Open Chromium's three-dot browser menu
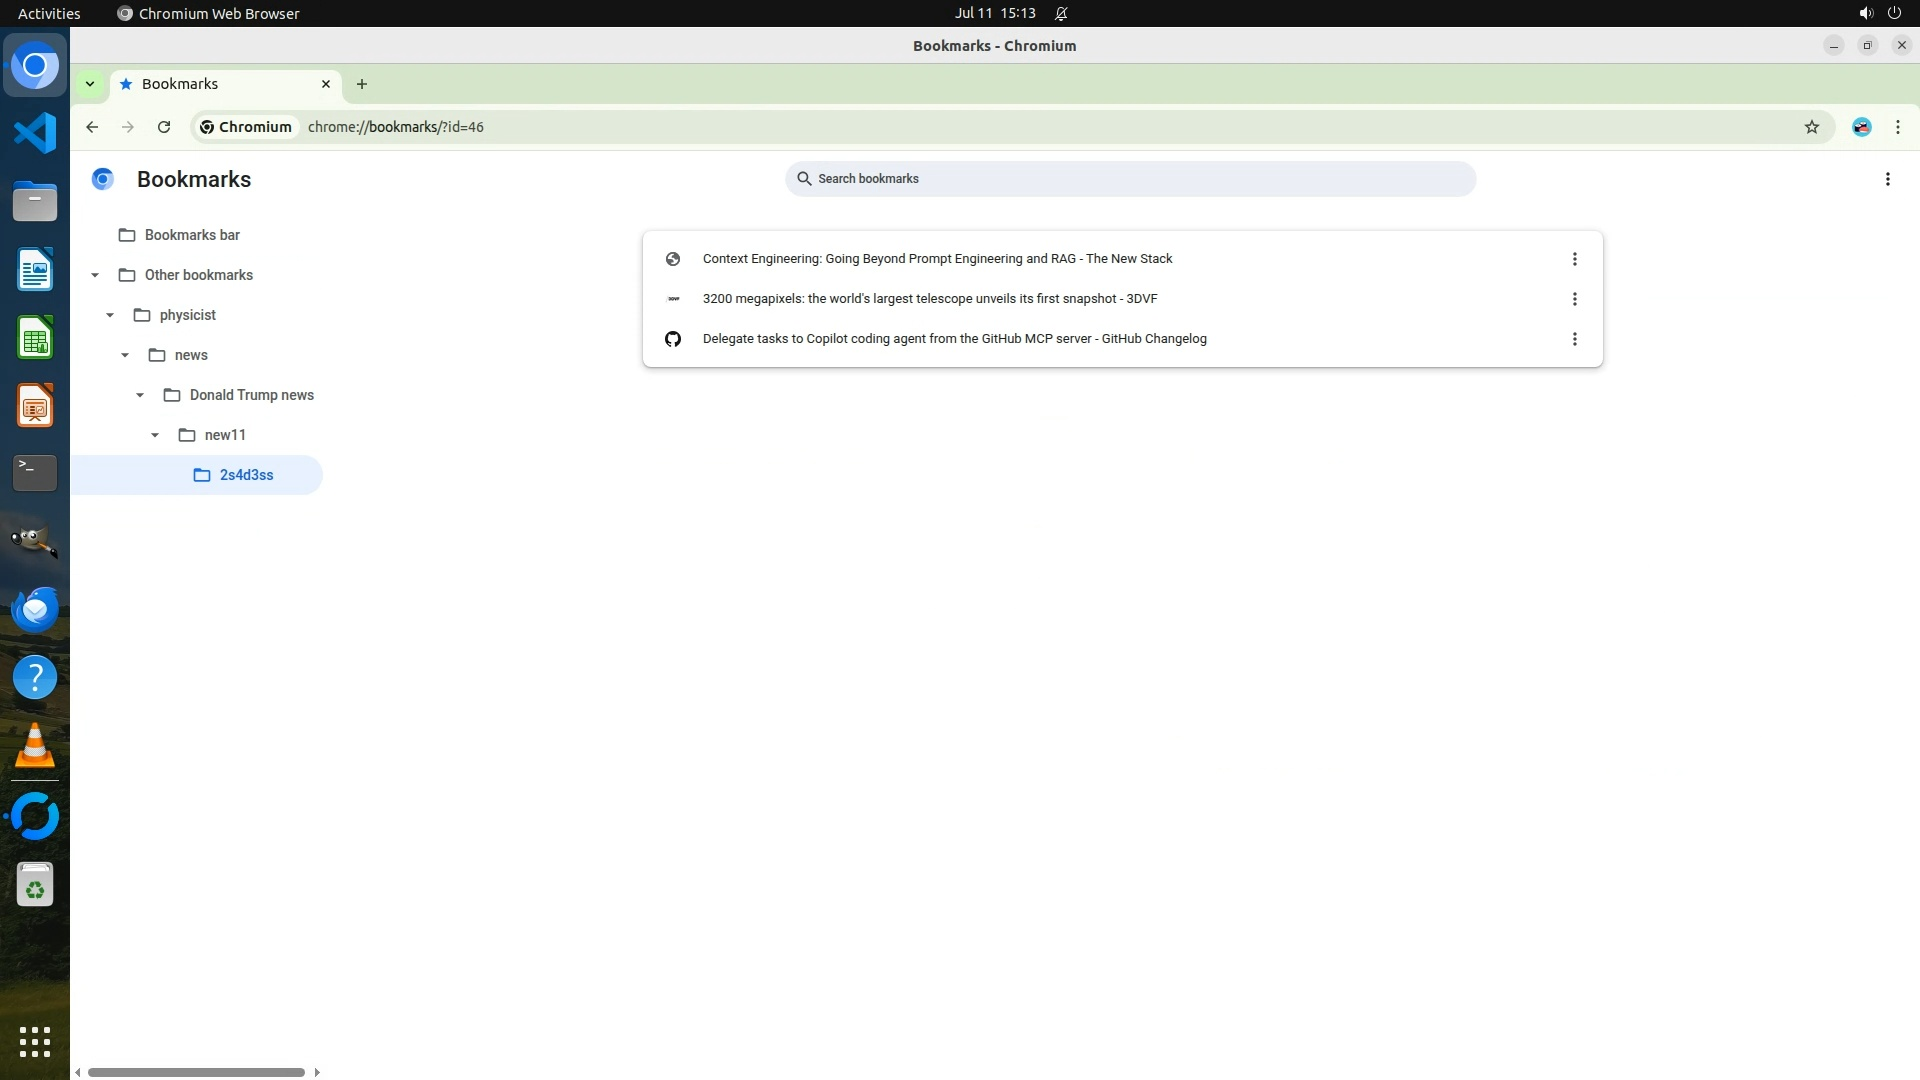The height and width of the screenshot is (1080, 1920). pos(1897,127)
